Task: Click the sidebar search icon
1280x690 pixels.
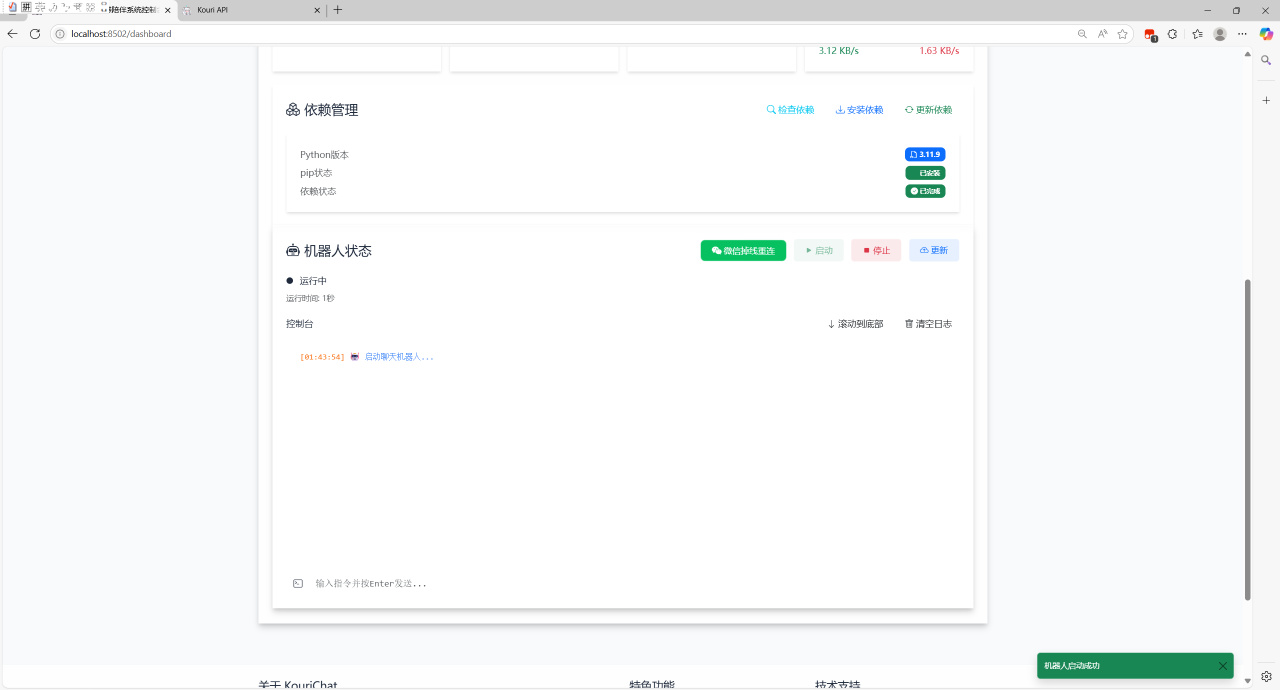Action: [1266, 60]
